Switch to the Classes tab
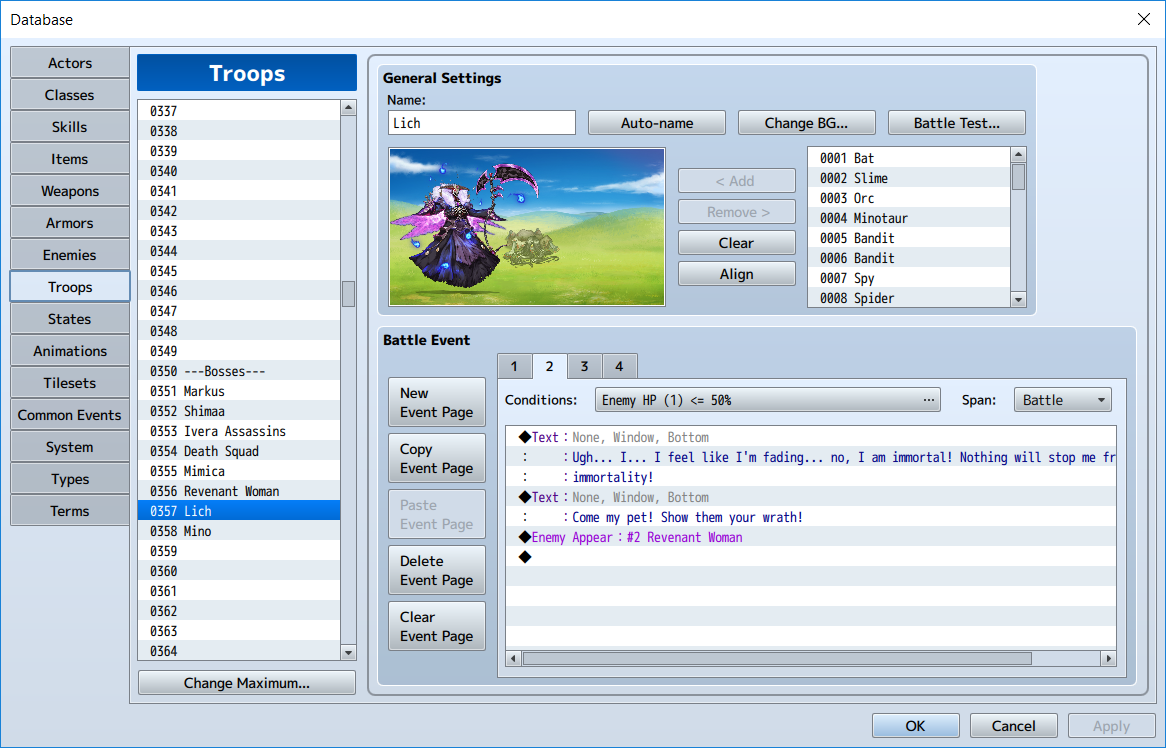Viewport: 1166px width, 748px height. (x=70, y=95)
